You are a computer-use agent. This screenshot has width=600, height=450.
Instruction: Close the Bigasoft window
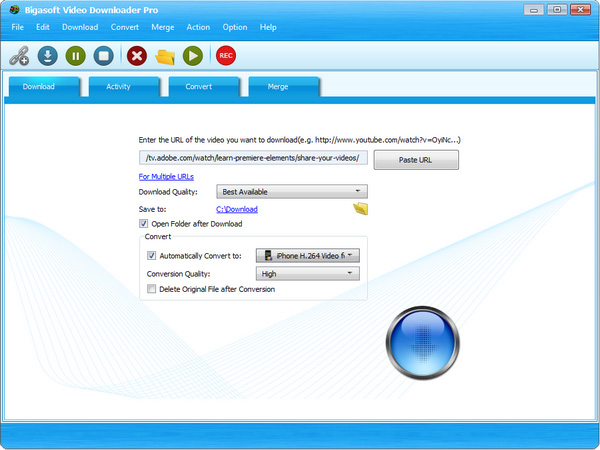pos(580,10)
